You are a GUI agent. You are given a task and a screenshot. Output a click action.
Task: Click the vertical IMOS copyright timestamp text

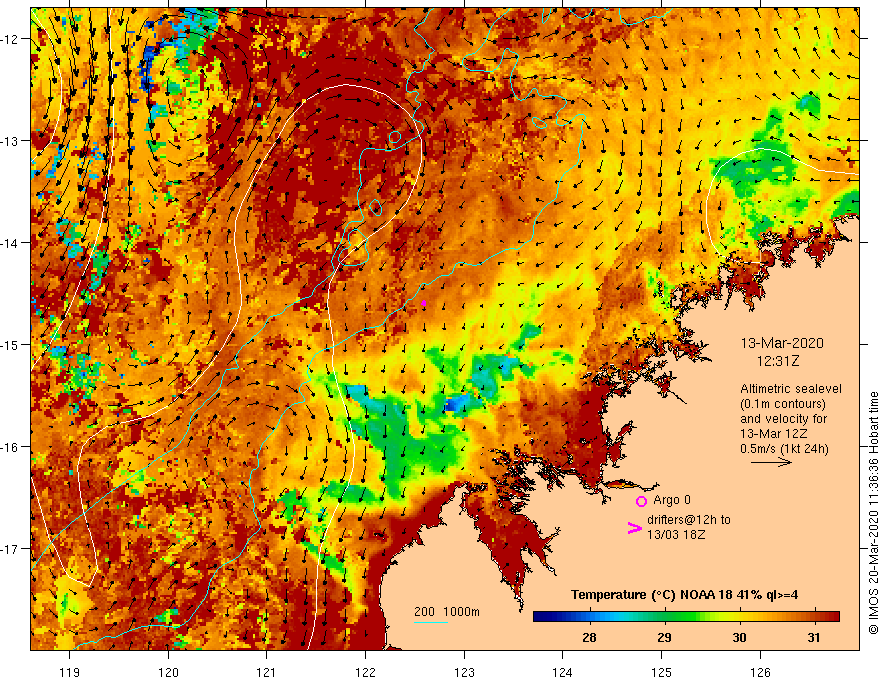(x=873, y=513)
